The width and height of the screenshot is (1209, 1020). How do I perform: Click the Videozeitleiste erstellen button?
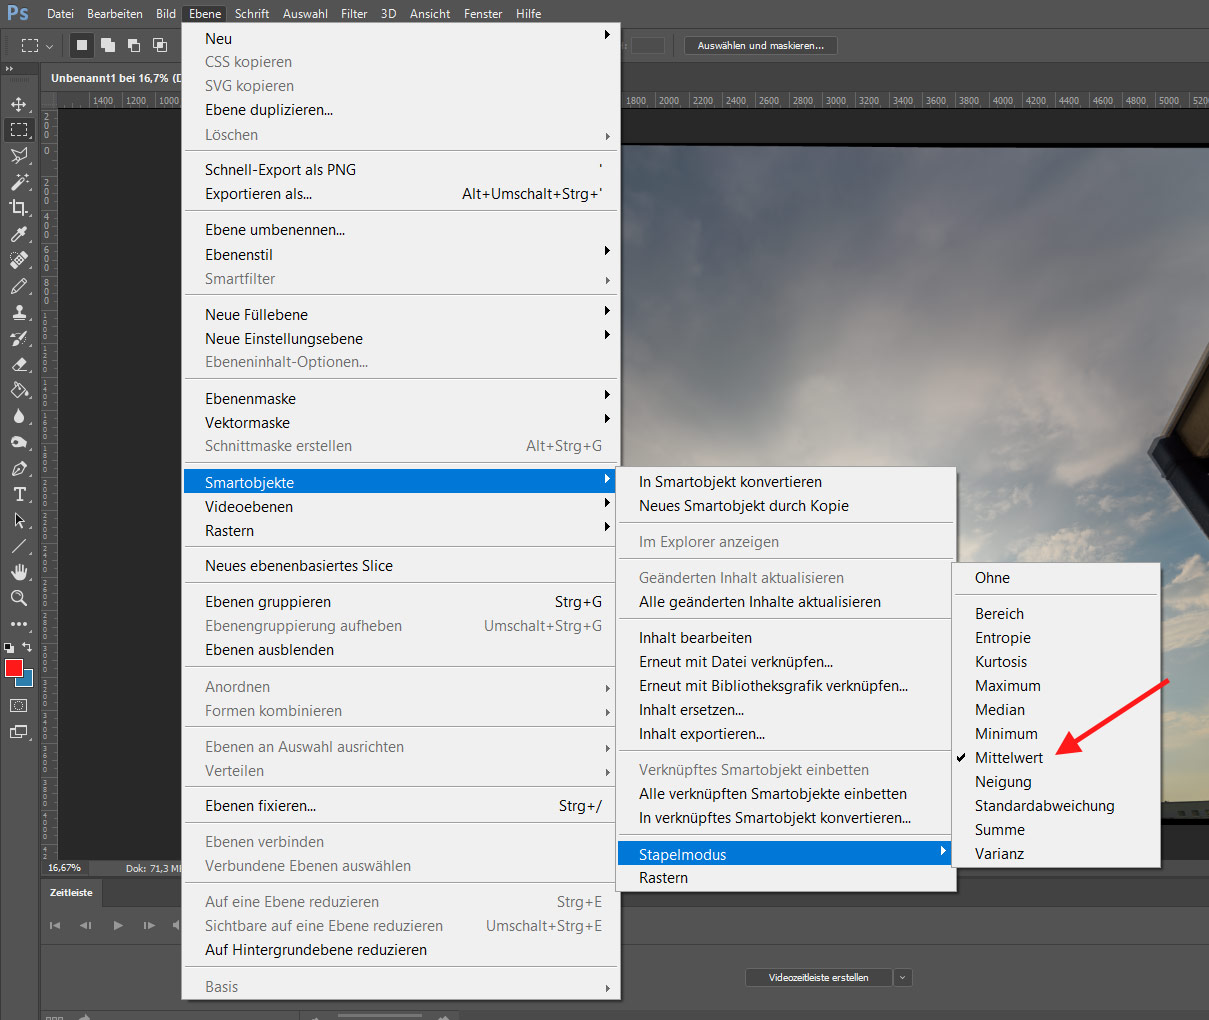[818, 978]
